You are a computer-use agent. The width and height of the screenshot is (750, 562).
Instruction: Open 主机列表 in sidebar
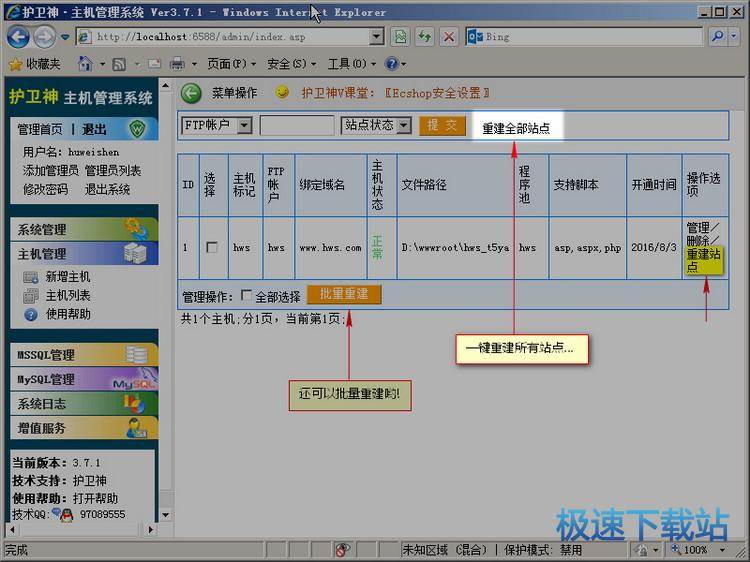[x=68, y=295]
